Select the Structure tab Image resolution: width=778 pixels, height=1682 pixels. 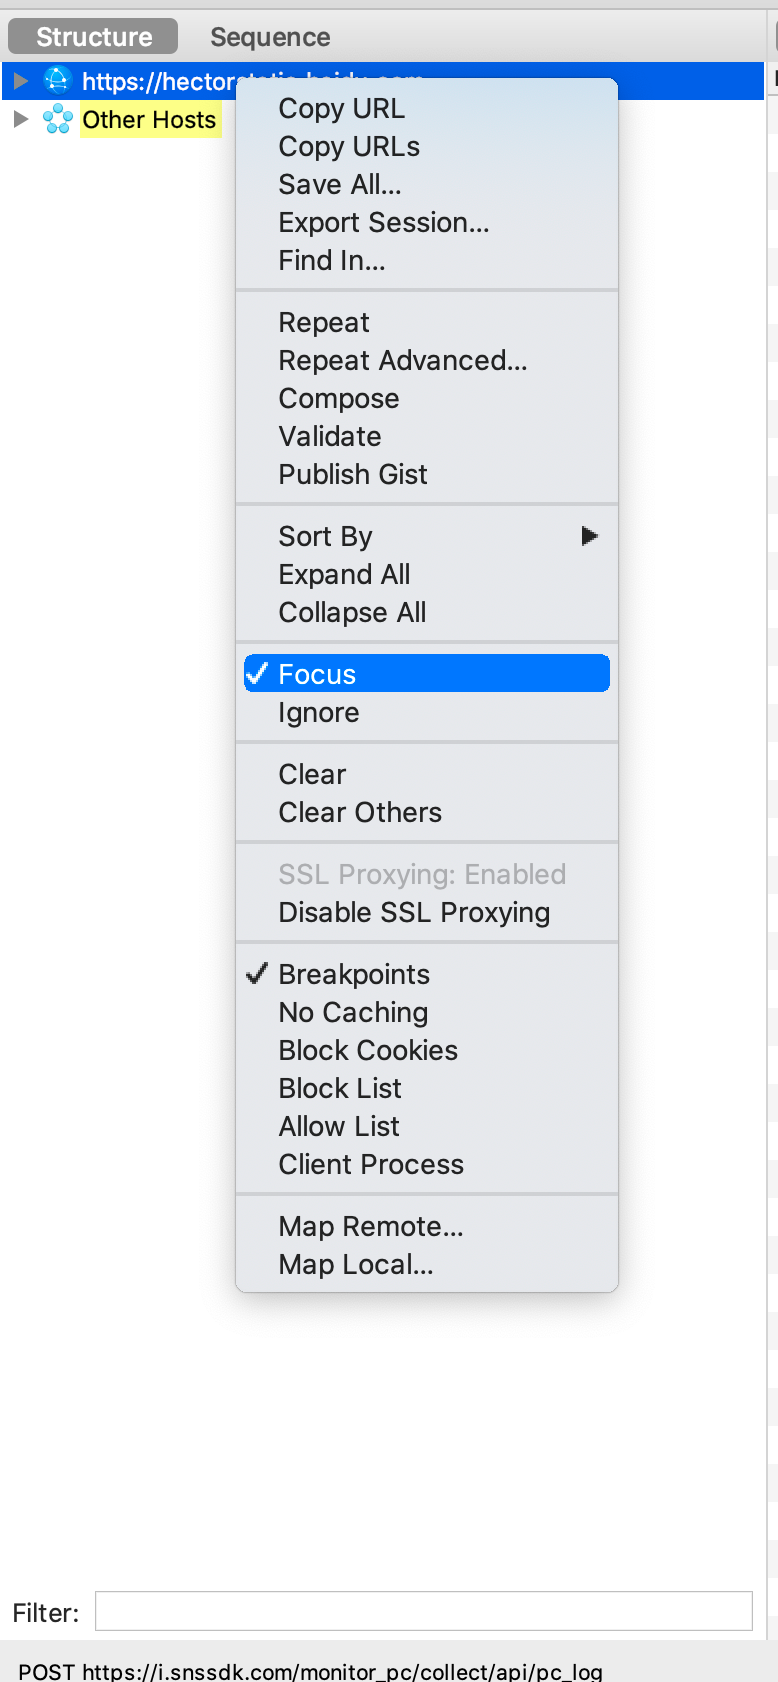pos(94,37)
